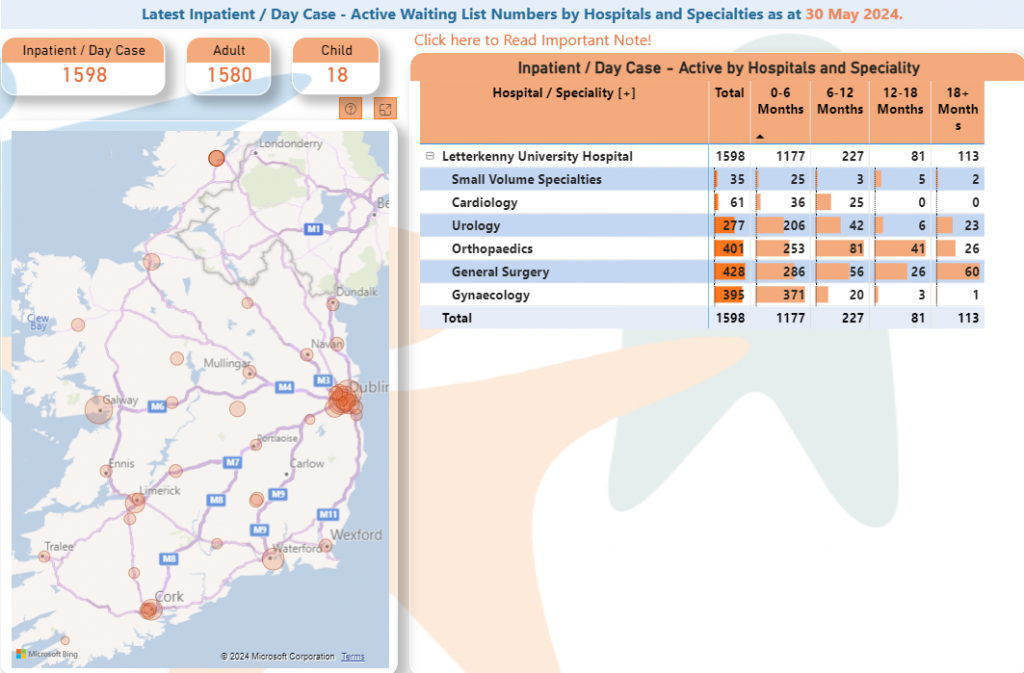Click the M1 motorway shield on the map
The image size is (1024, 673).
coord(313,228)
